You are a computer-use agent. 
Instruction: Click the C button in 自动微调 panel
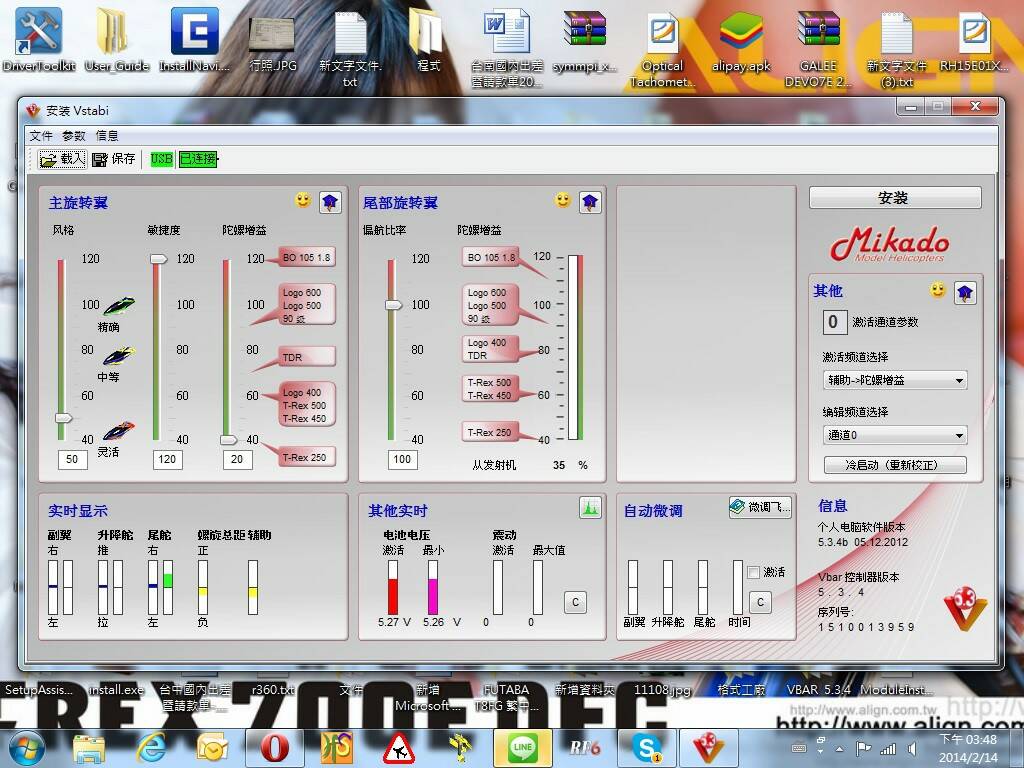[x=760, y=602]
